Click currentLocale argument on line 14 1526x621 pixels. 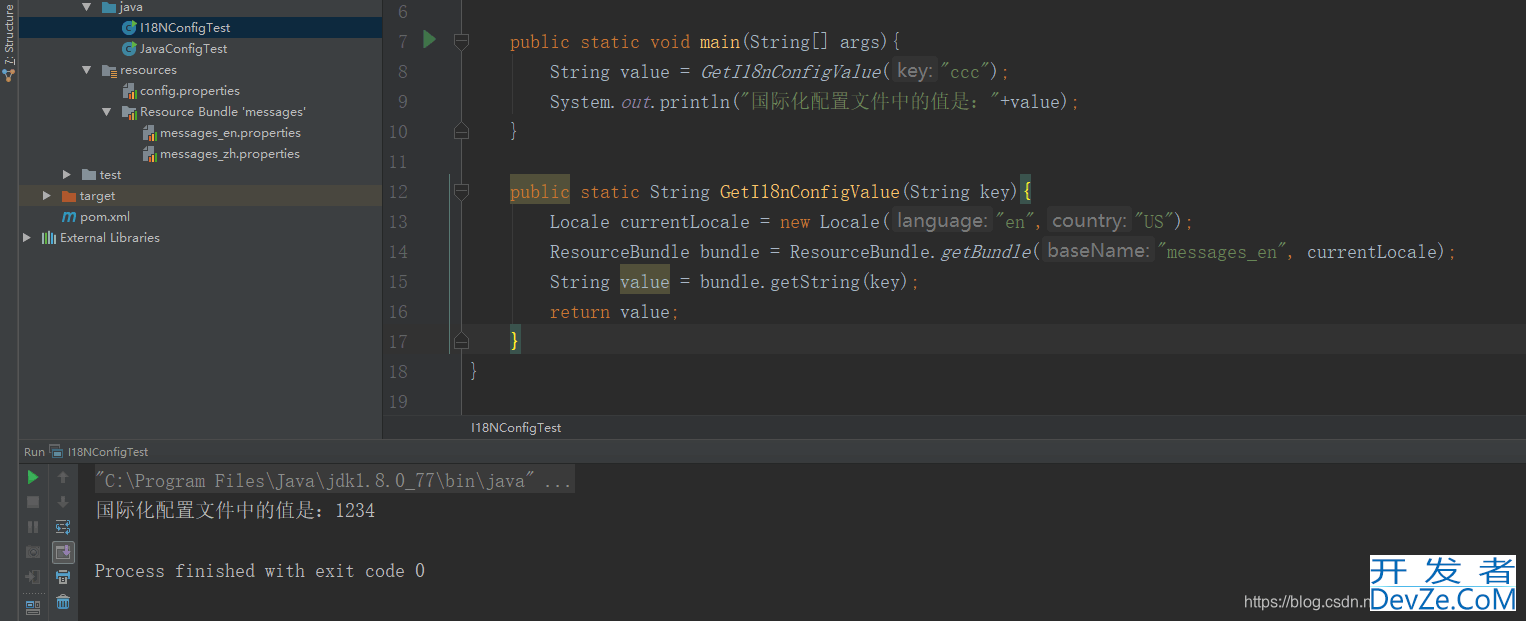[x=1374, y=252]
